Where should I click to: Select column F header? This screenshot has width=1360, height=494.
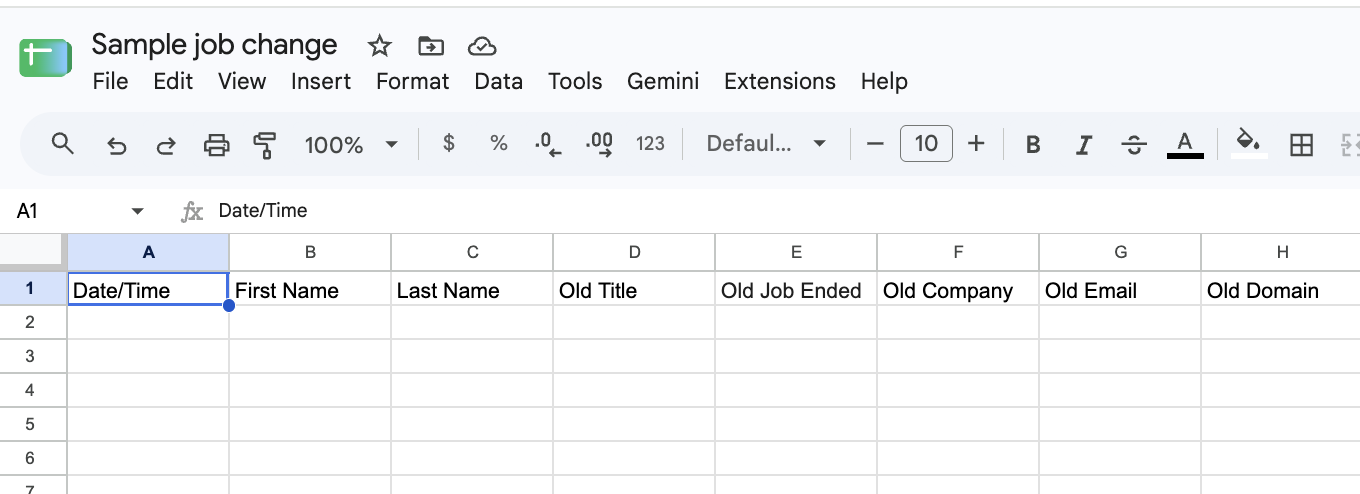point(958,252)
